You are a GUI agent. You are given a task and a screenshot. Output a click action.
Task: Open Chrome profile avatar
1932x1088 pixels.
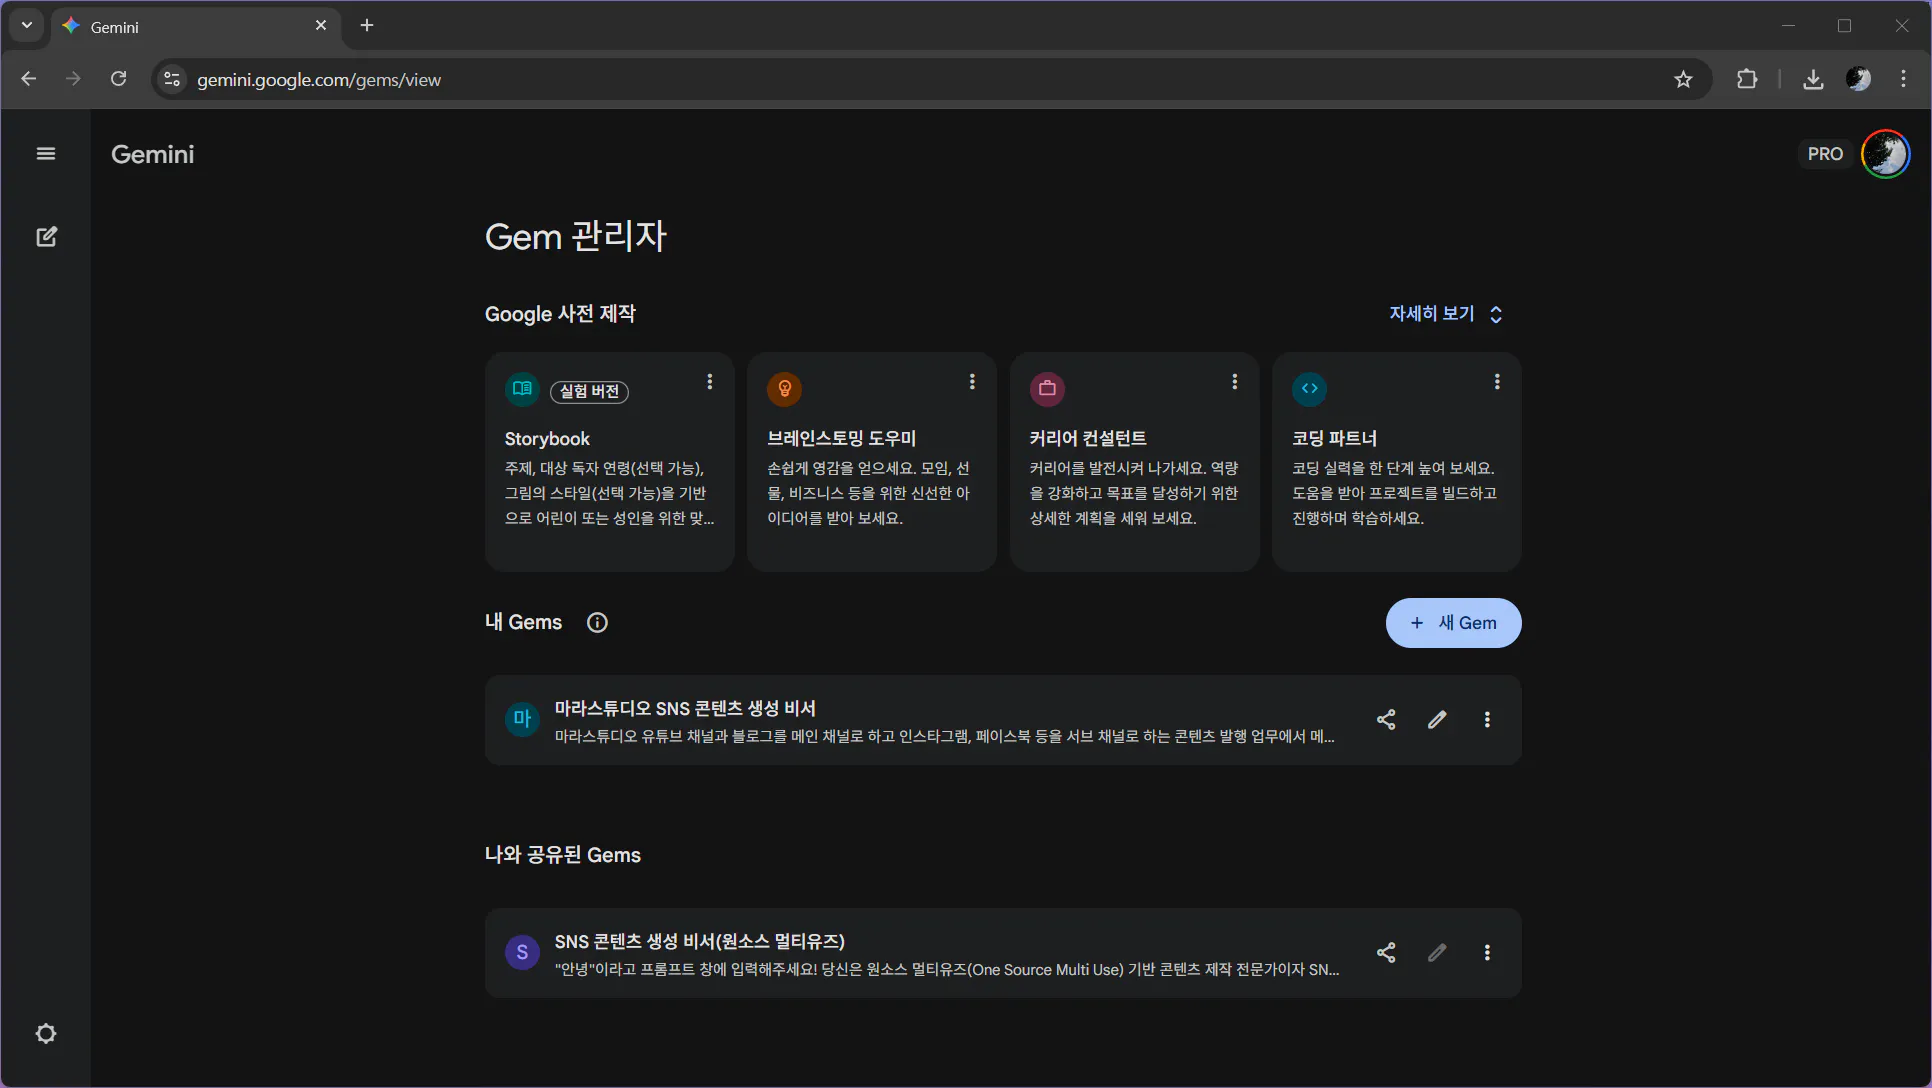tap(1858, 79)
